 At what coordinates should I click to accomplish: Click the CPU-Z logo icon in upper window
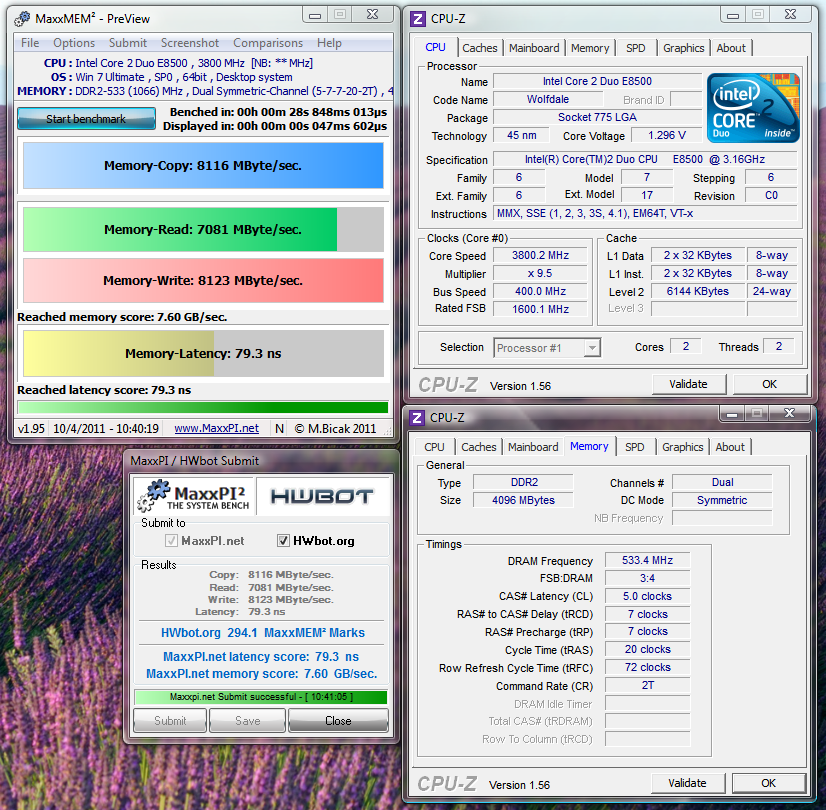pos(418,19)
